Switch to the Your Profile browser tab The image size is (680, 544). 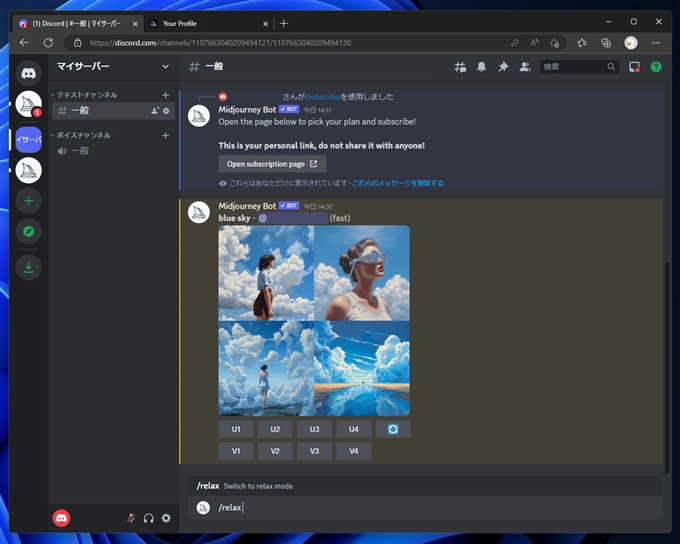coord(208,23)
